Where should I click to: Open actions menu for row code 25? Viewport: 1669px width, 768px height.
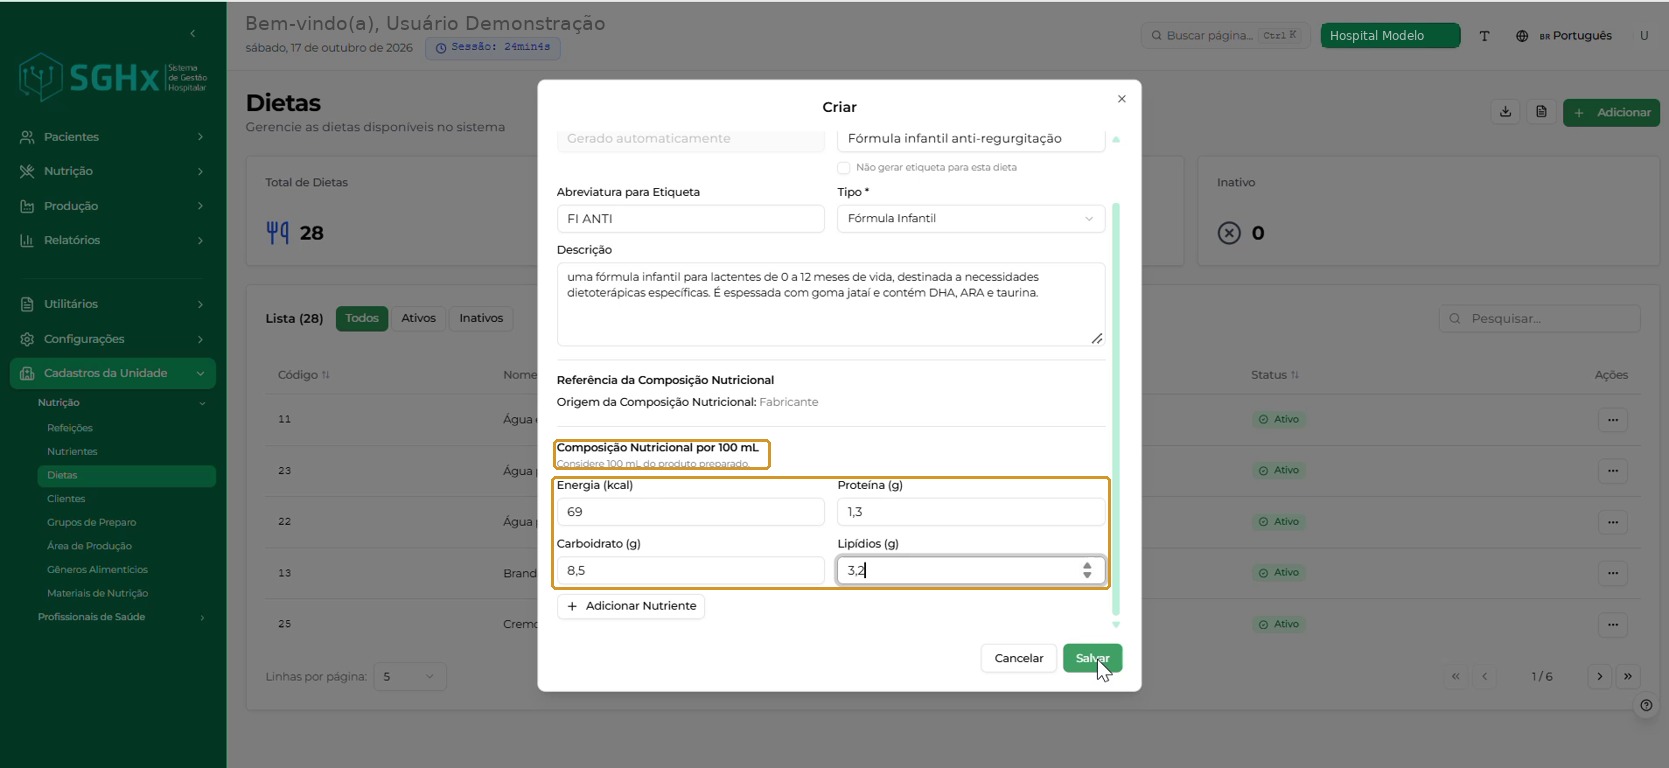pos(1613,624)
